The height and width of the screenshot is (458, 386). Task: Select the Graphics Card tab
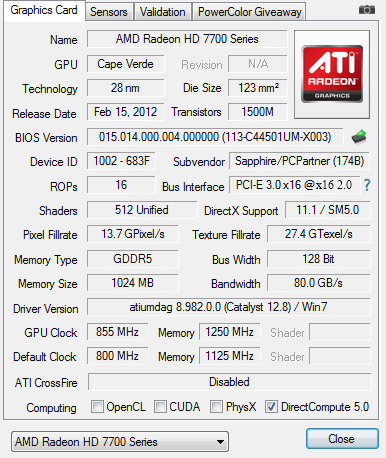click(x=44, y=10)
